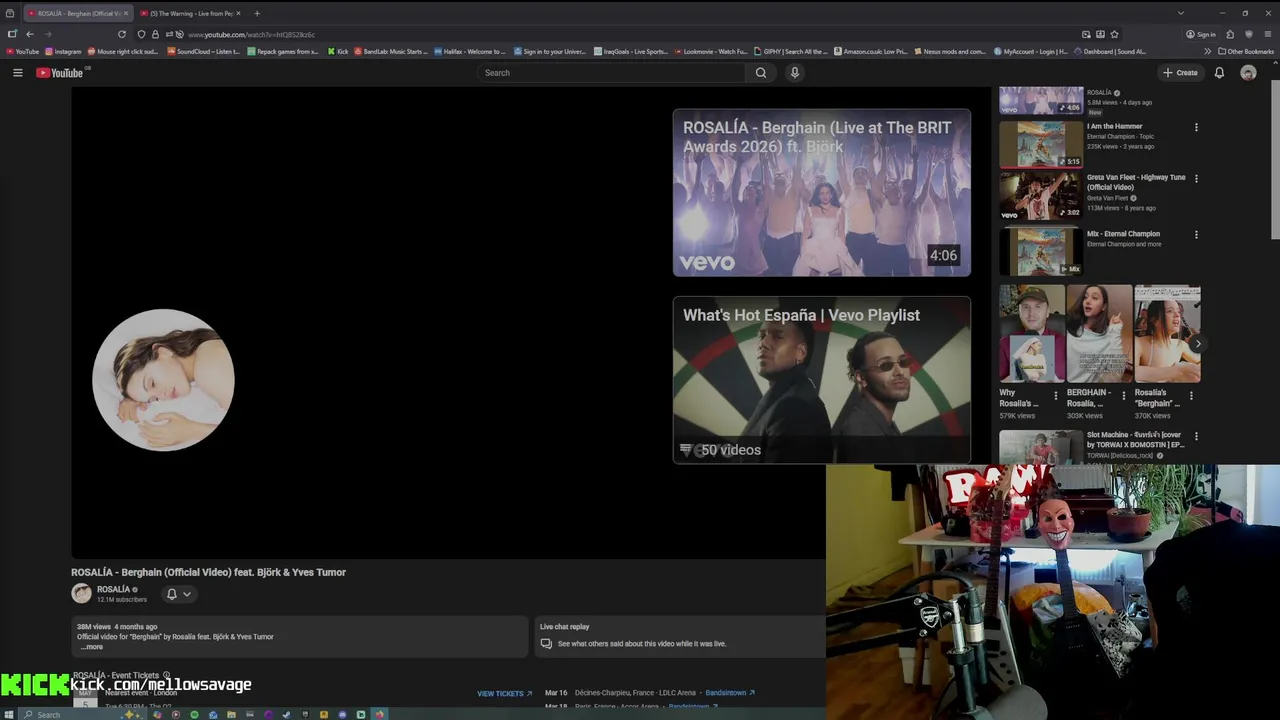
Task: Open I Am the Hammer video thumbnail
Action: point(1040,144)
